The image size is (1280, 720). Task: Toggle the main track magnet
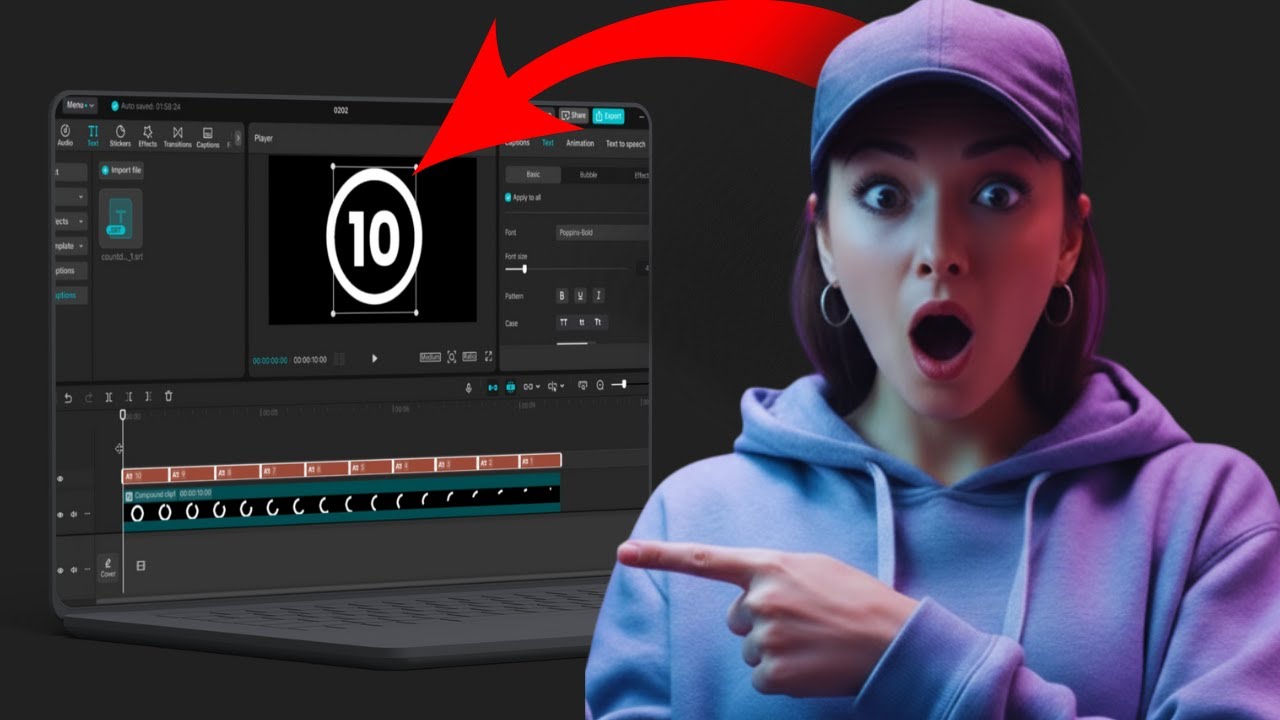491,387
